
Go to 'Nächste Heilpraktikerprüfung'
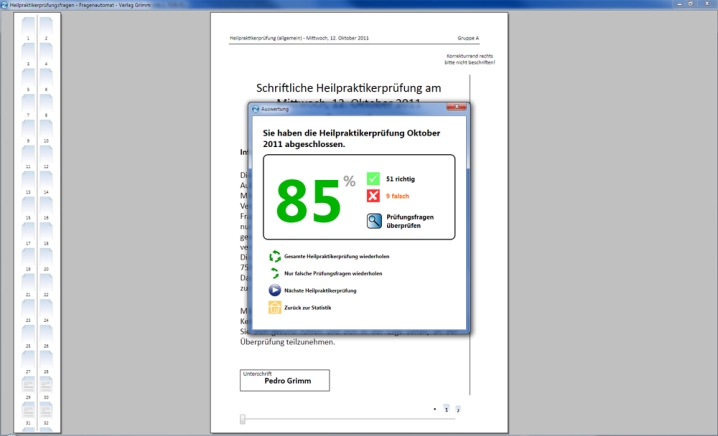point(321,290)
